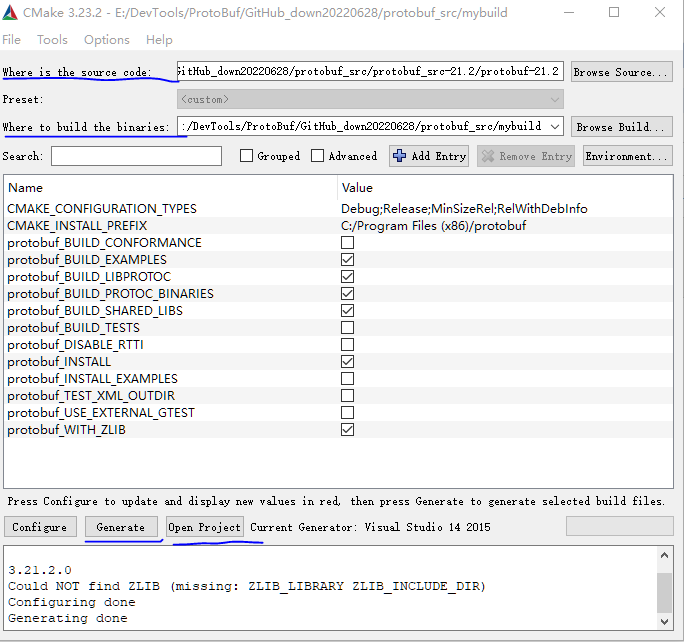Click the plus icon on Add Entry
Image resolution: width=684 pixels, height=642 pixels.
399,156
